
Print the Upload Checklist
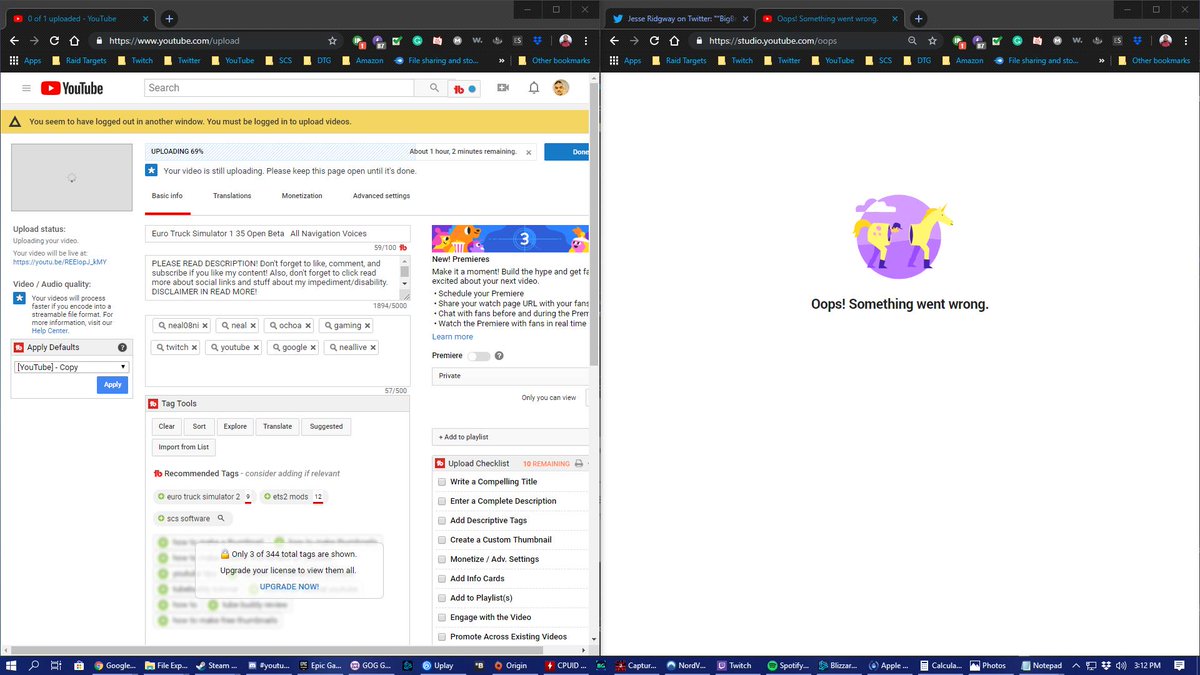(x=578, y=464)
